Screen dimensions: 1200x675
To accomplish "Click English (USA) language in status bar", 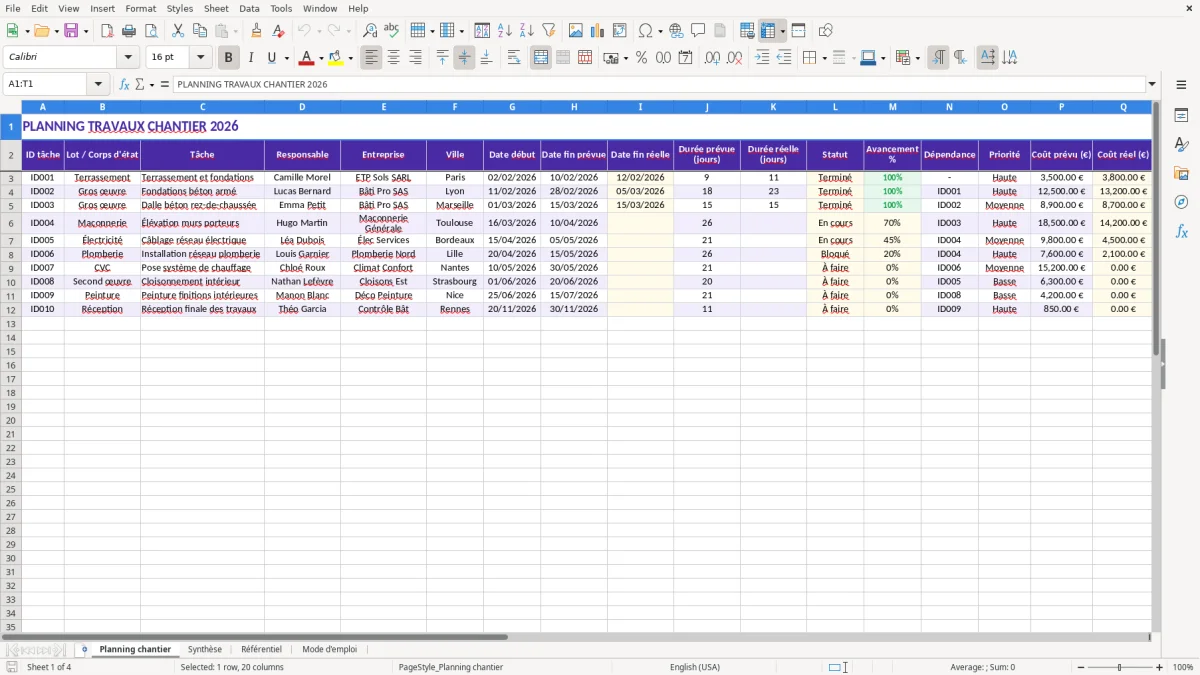I will [695, 667].
